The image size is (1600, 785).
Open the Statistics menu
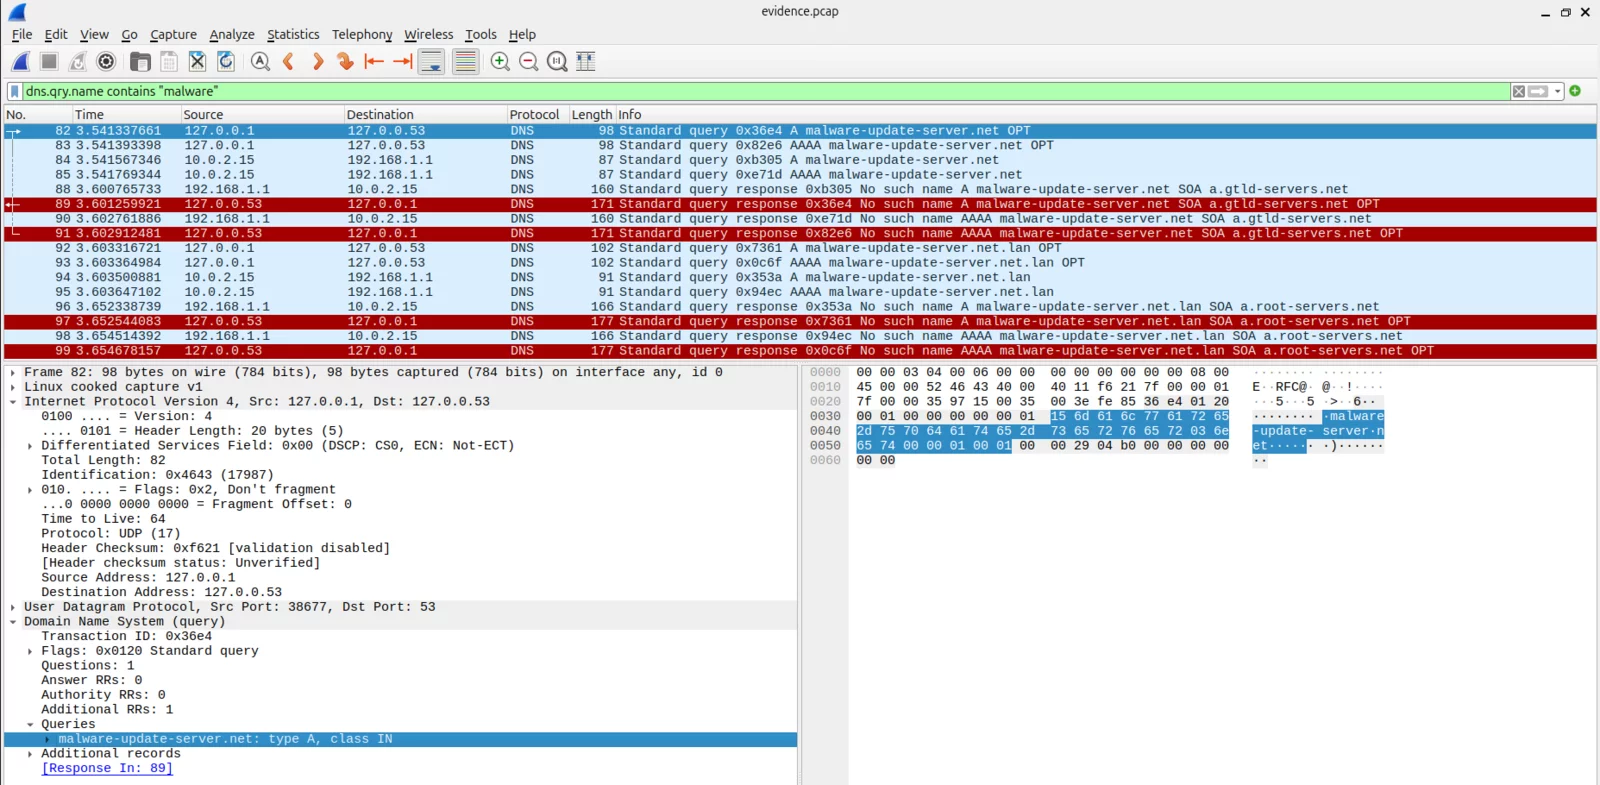tap(293, 34)
